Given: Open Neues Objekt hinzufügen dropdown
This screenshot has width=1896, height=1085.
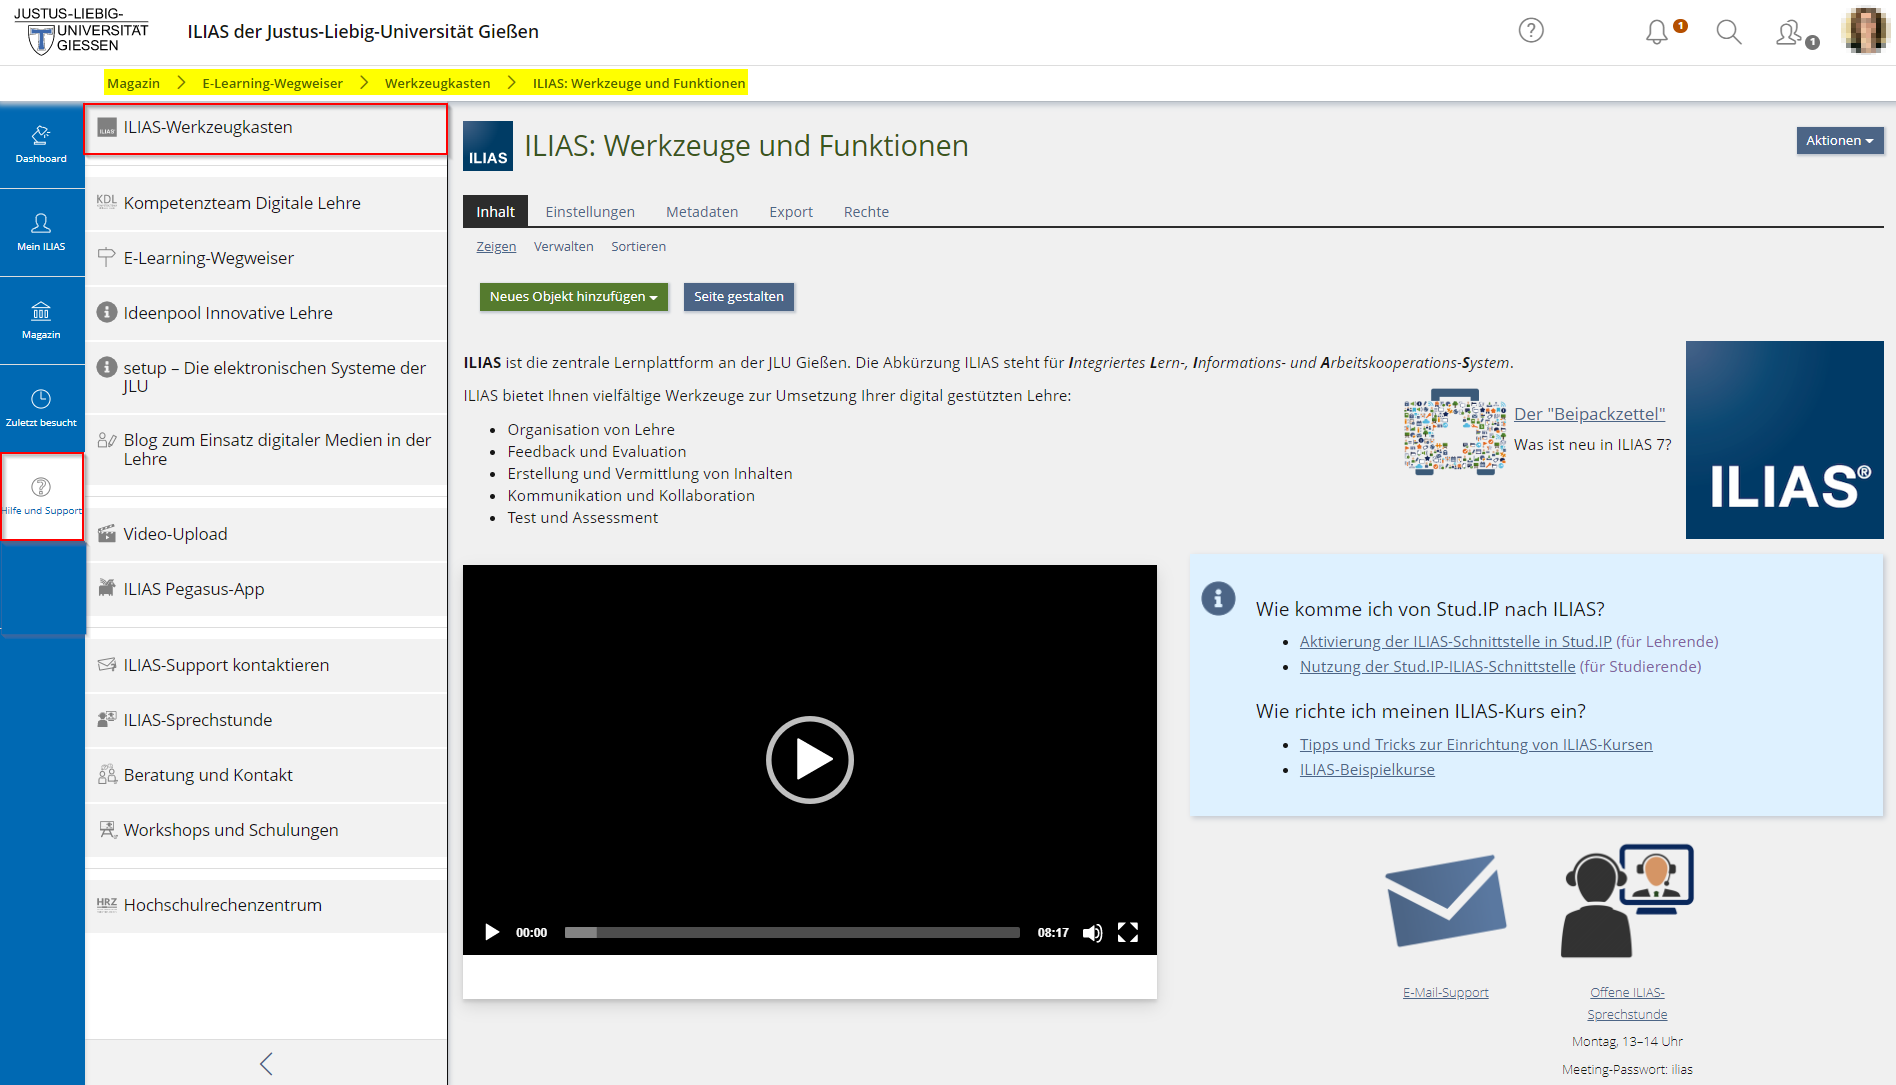Looking at the screenshot, I should (573, 297).
